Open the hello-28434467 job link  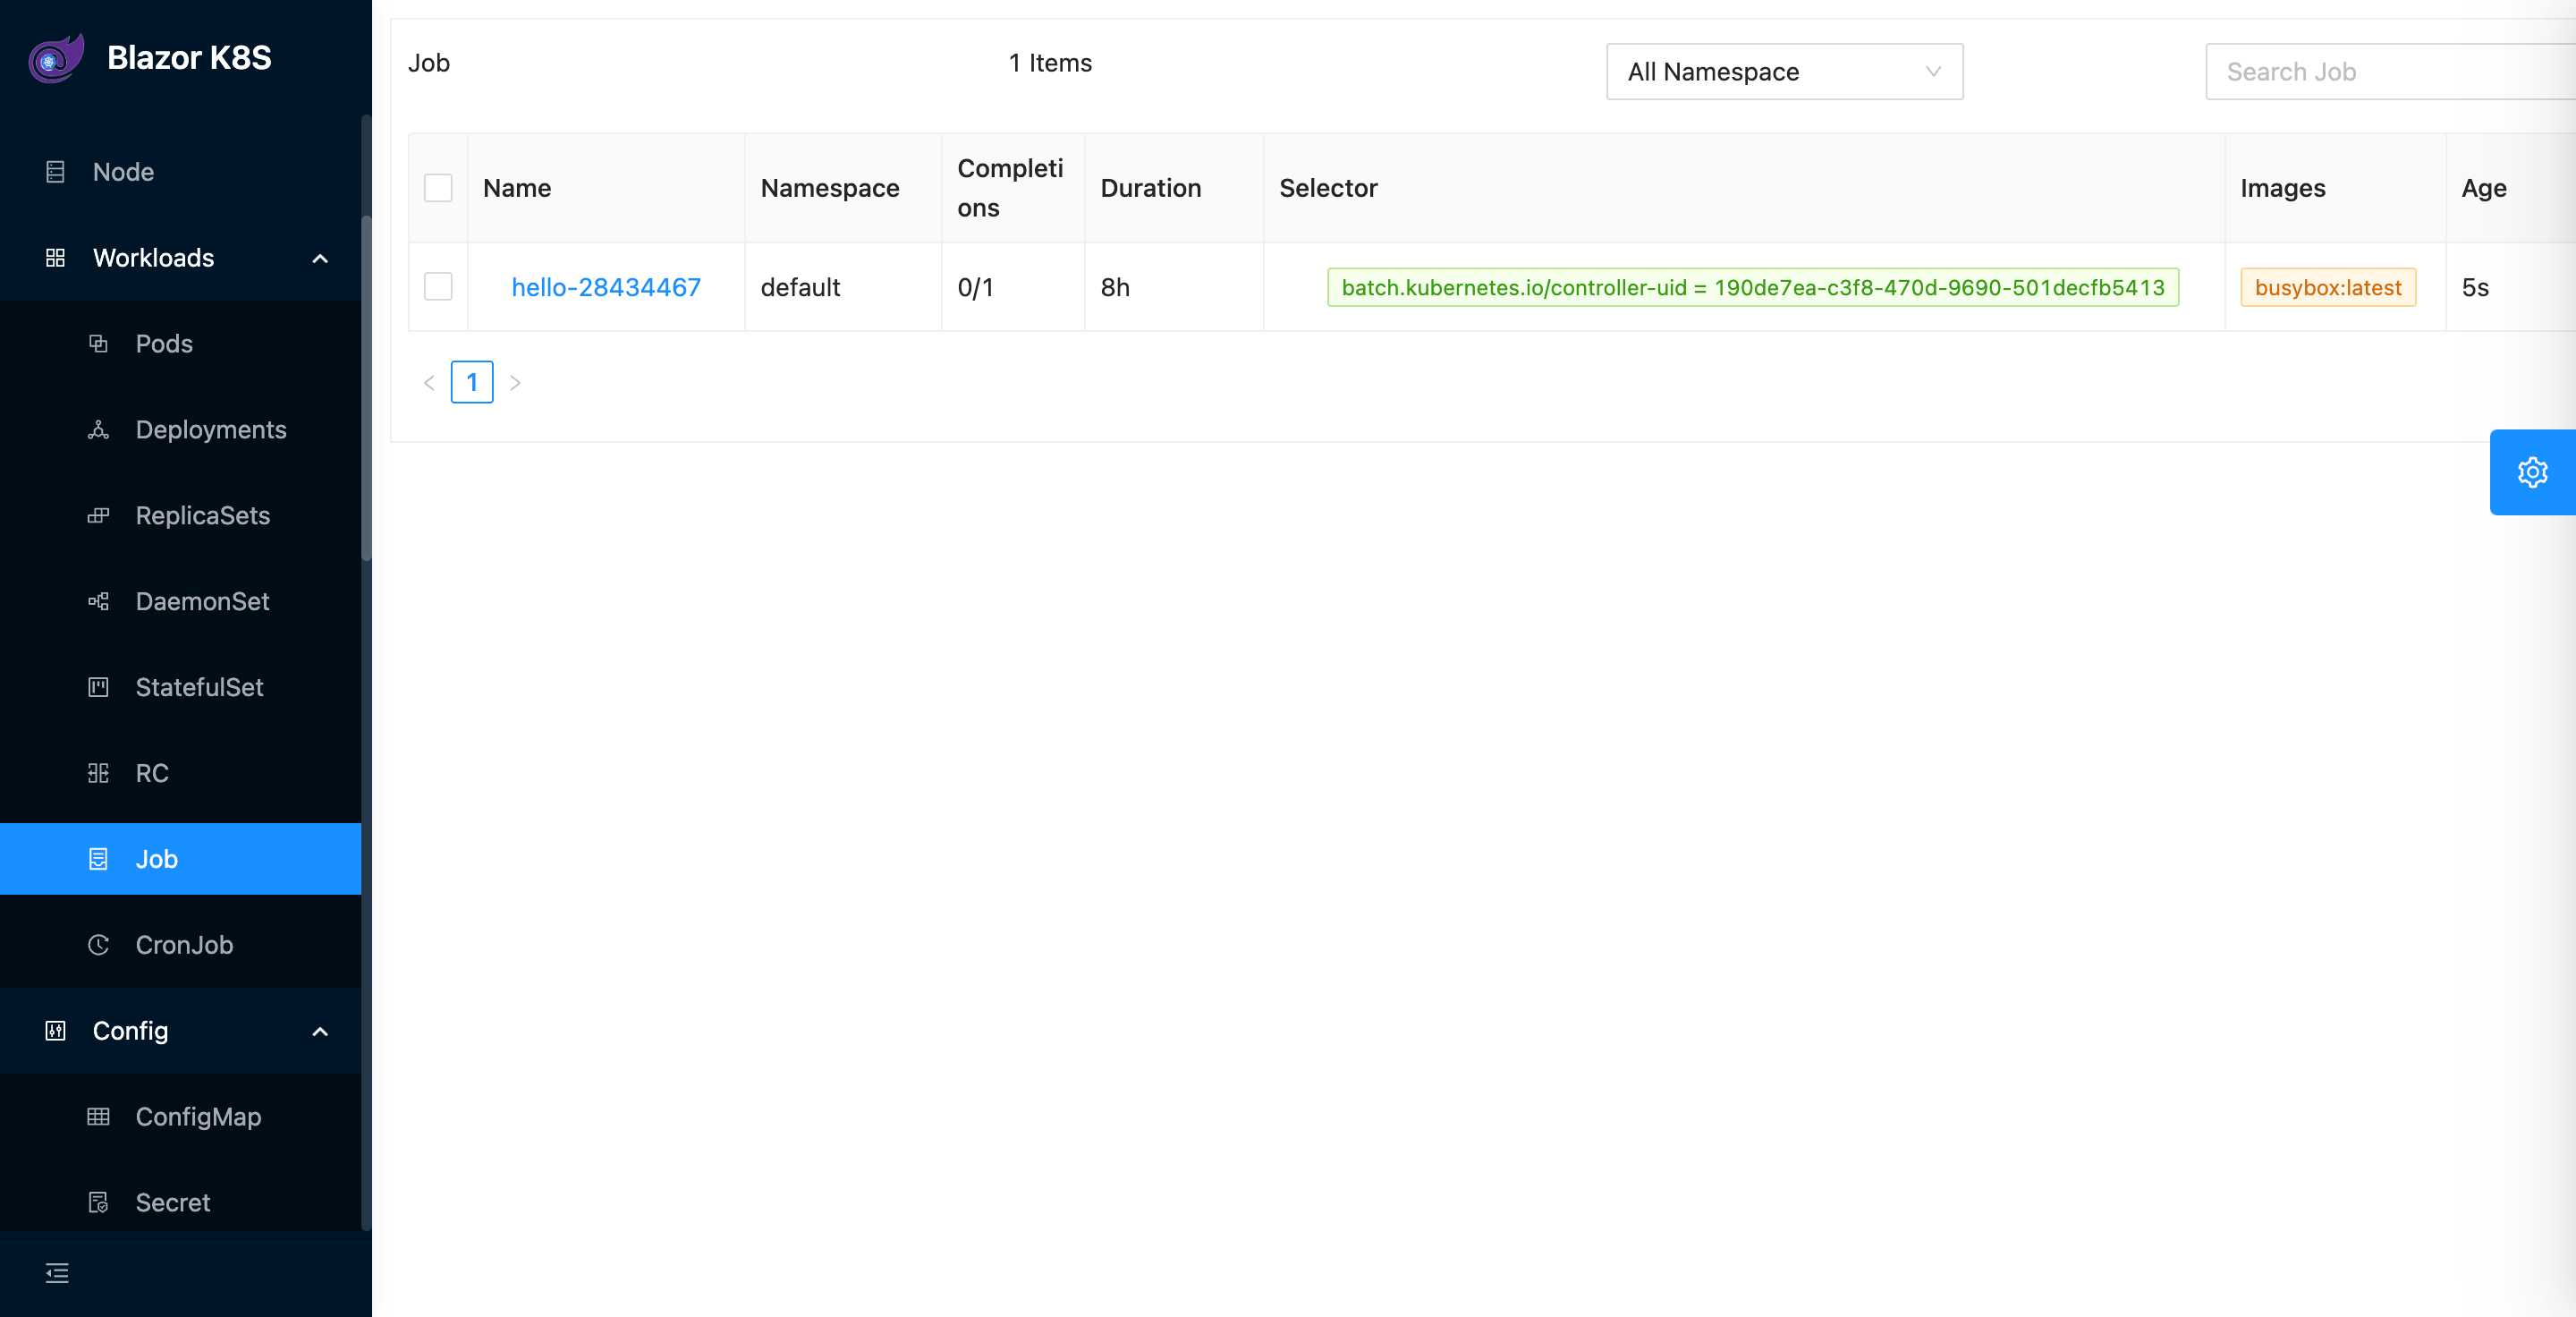[605, 287]
